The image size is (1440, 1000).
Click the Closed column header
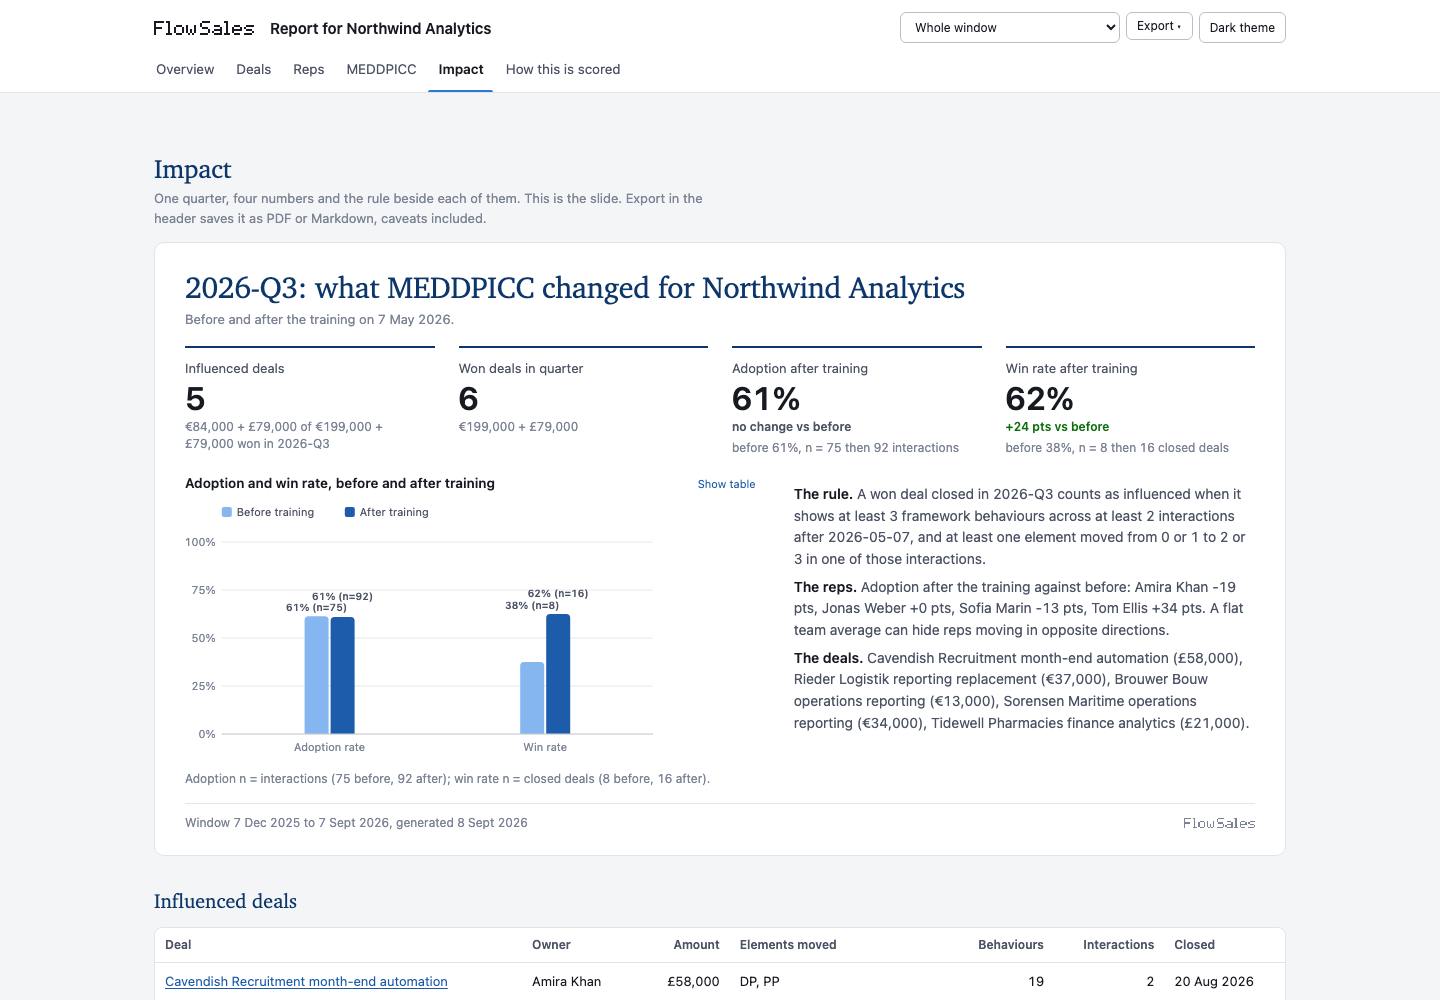[x=1195, y=945]
